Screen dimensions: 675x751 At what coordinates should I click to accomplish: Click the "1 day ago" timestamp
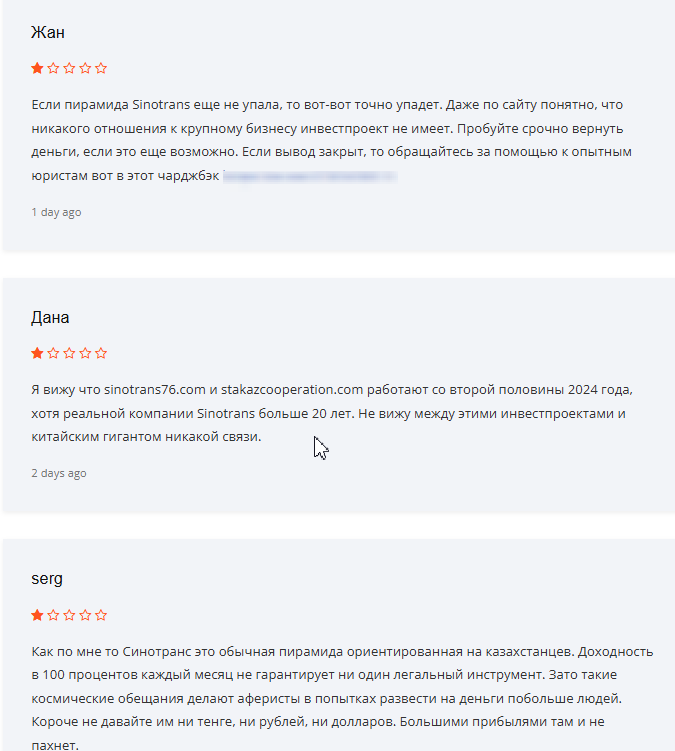(x=56, y=212)
